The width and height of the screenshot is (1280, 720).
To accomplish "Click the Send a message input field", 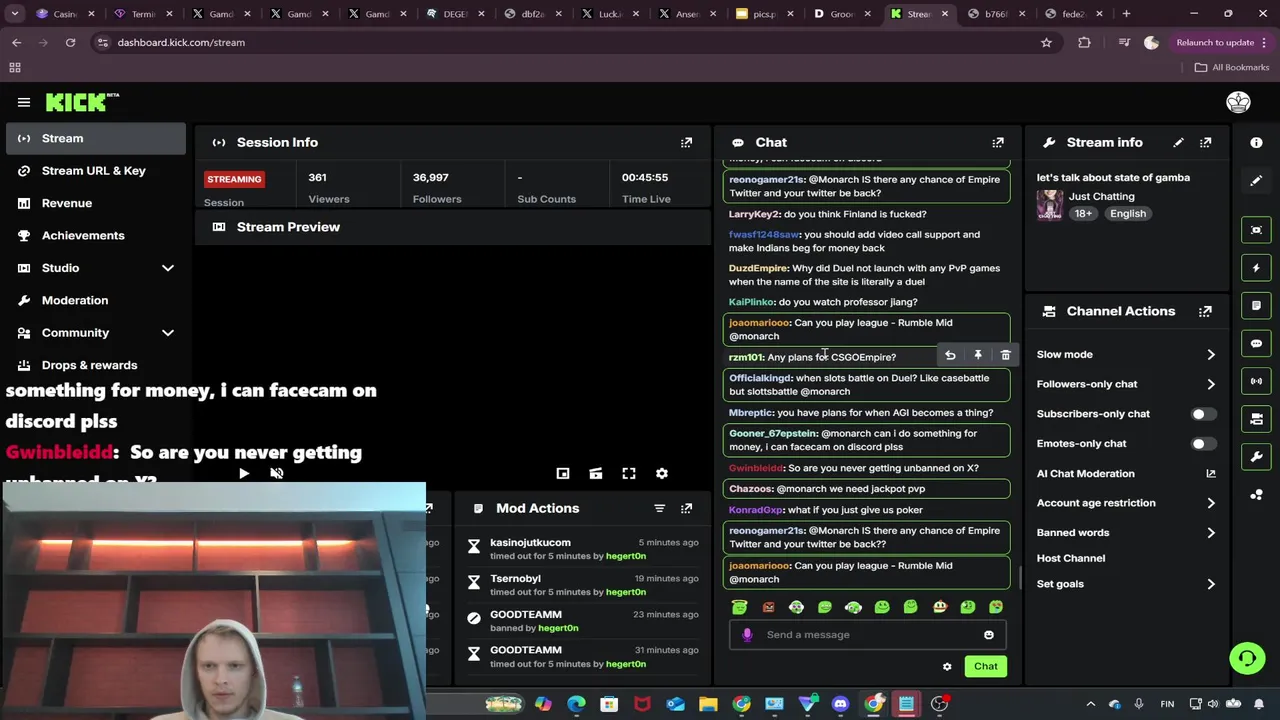I will (x=867, y=635).
